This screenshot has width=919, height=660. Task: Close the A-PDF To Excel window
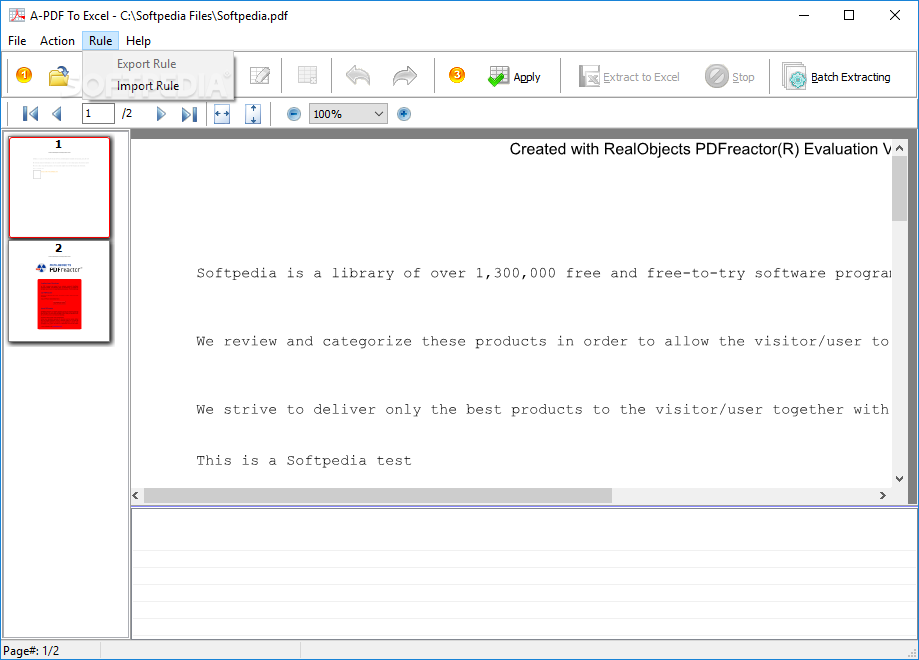pyautogui.click(x=894, y=15)
